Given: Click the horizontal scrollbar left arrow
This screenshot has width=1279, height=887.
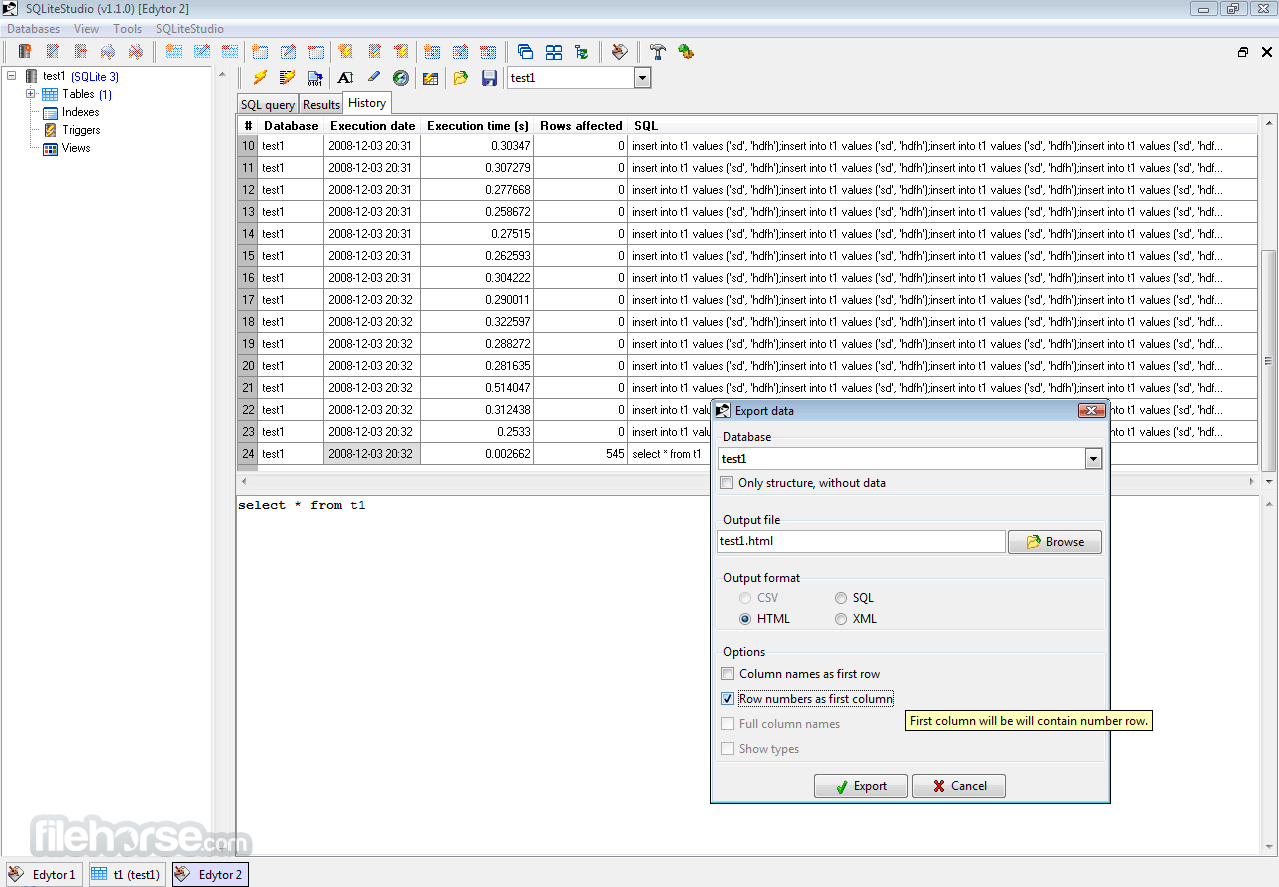Looking at the screenshot, I should point(243,481).
